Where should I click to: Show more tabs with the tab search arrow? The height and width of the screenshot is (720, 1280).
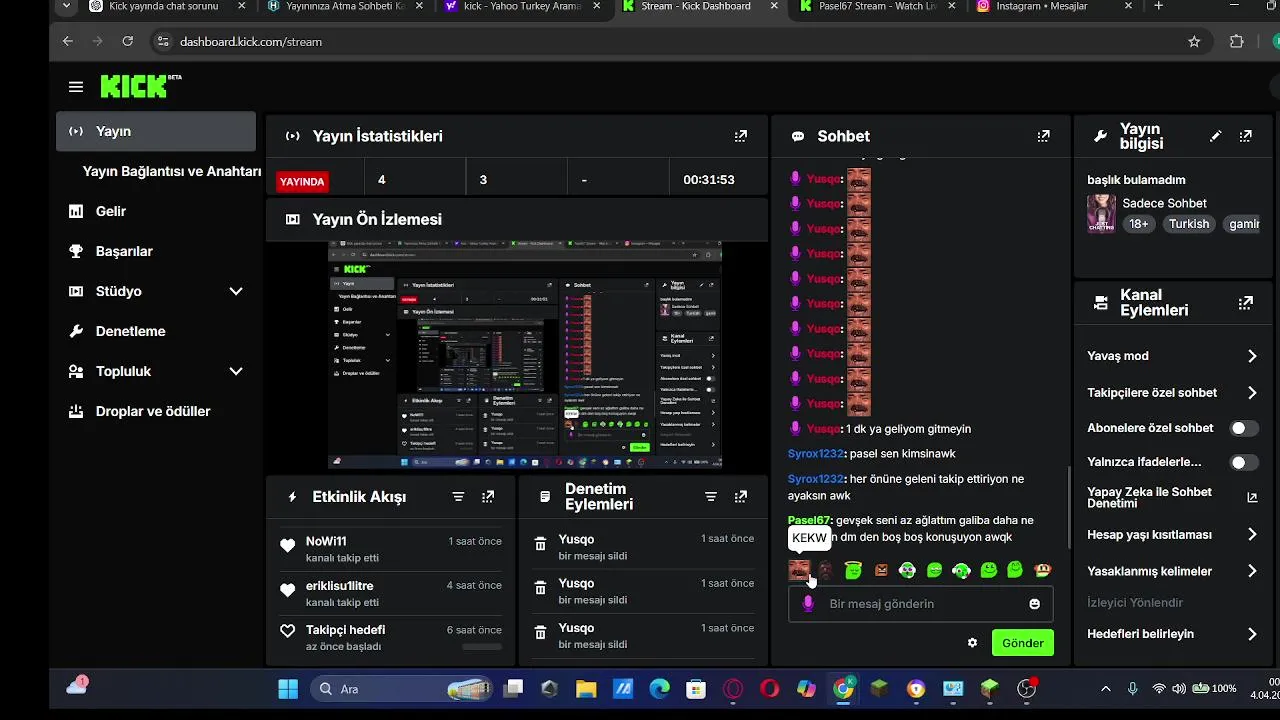click(x=66, y=6)
